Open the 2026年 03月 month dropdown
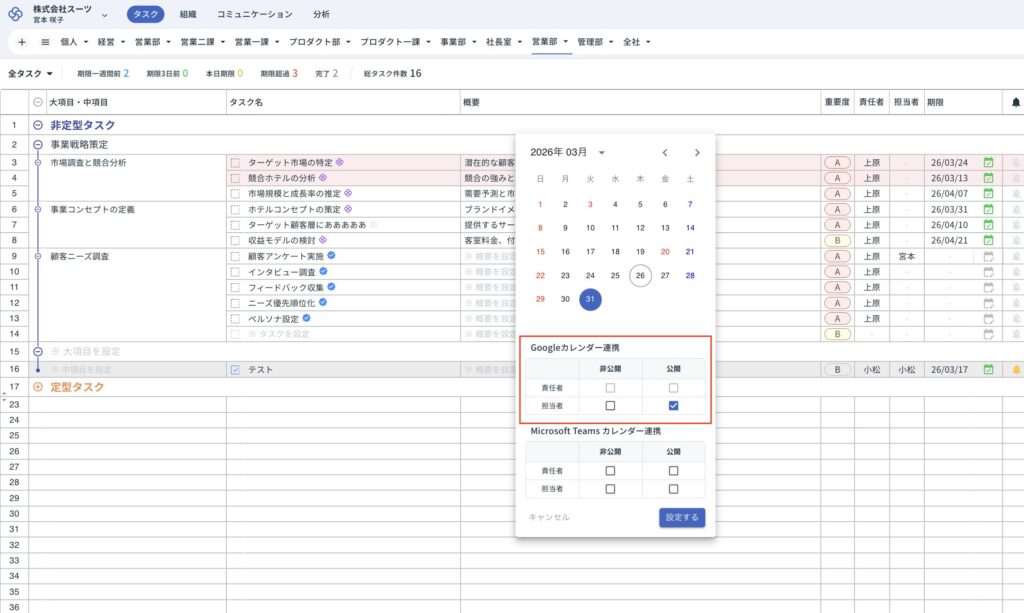Screen dimensions: 1024x613 602,153
